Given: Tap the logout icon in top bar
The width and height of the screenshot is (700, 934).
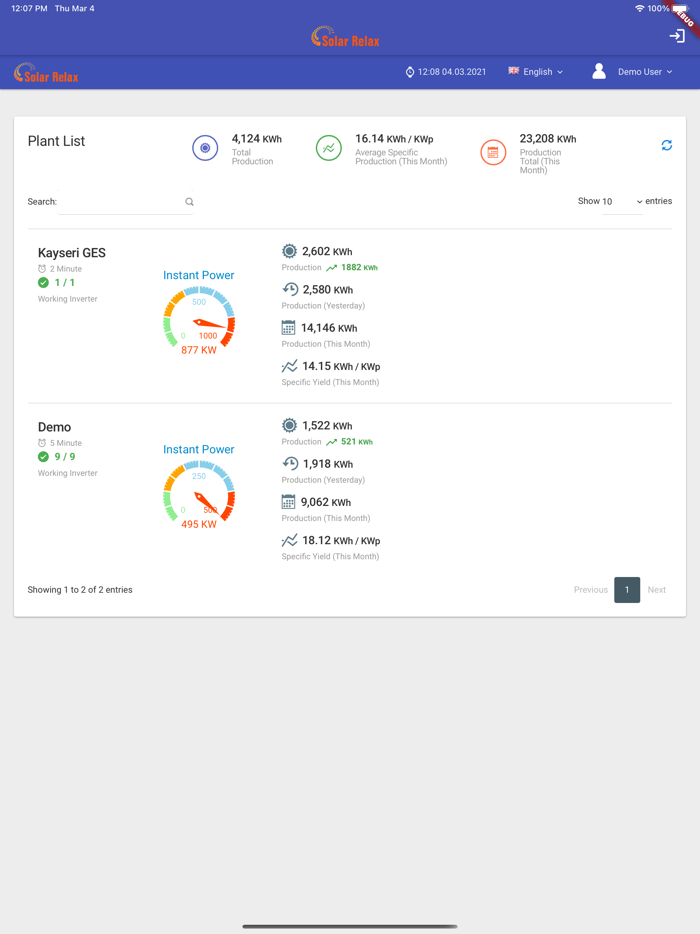Looking at the screenshot, I should [x=677, y=36].
